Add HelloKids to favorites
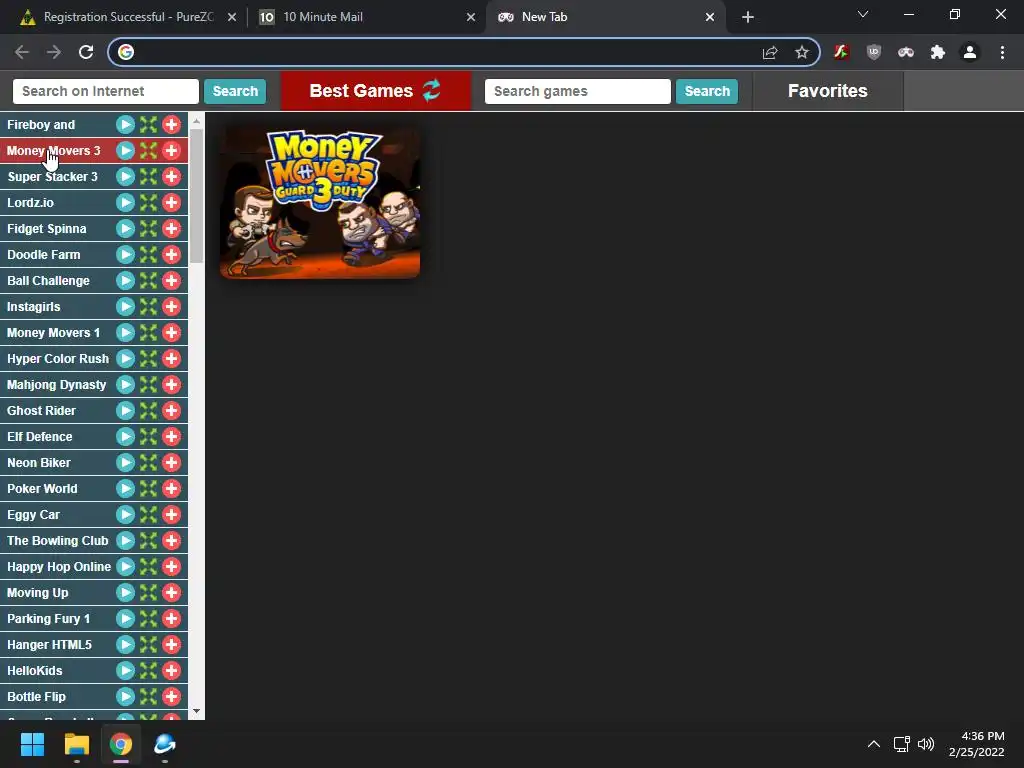The height and width of the screenshot is (768, 1024). (171, 671)
